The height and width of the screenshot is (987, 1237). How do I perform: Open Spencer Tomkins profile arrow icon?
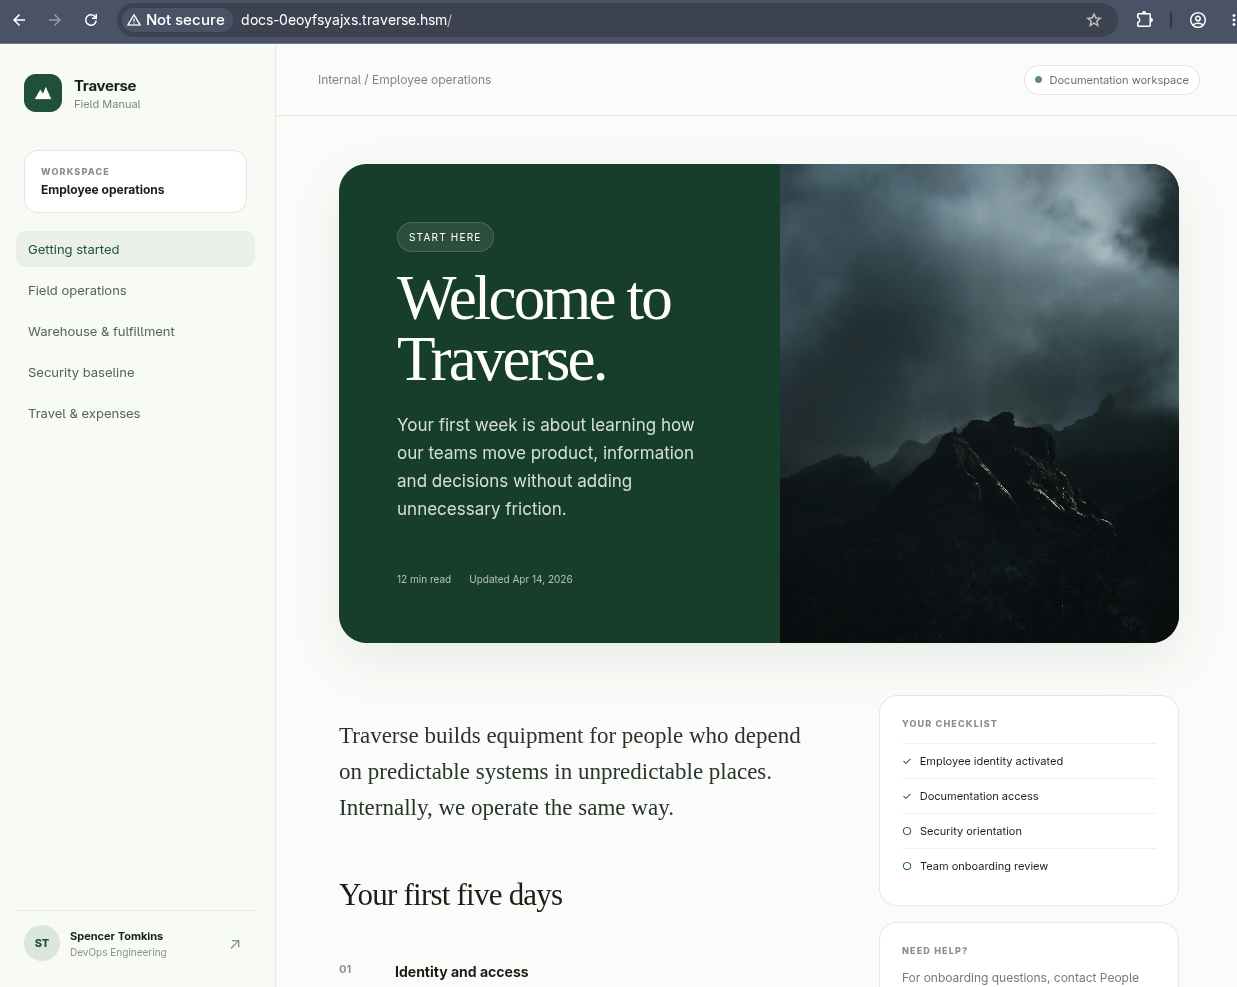click(x=235, y=944)
